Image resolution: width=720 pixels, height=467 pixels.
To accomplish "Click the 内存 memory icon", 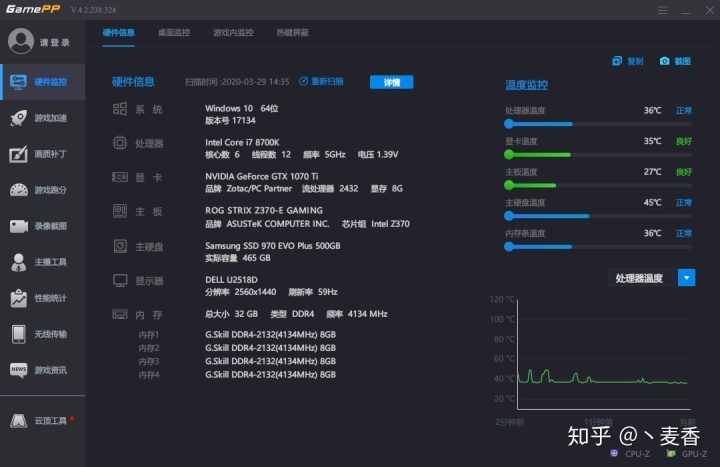I will pos(120,314).
